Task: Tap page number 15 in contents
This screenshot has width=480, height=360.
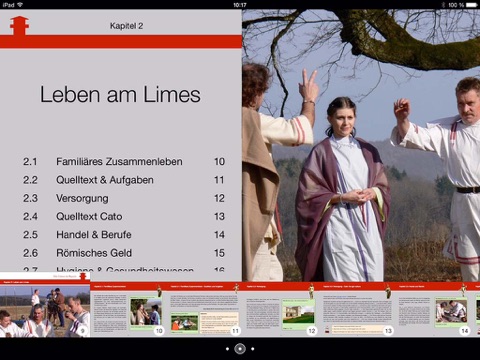Action: pos(219,253)
